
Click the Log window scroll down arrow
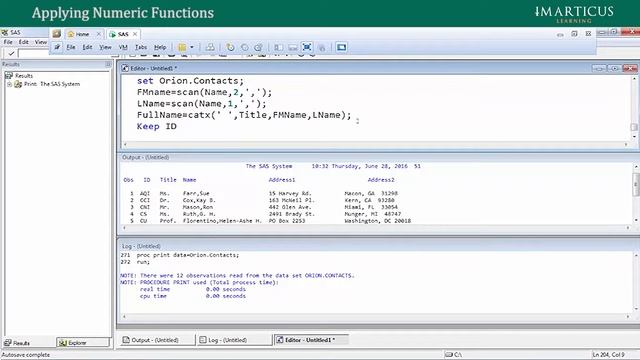pos(636,309)
